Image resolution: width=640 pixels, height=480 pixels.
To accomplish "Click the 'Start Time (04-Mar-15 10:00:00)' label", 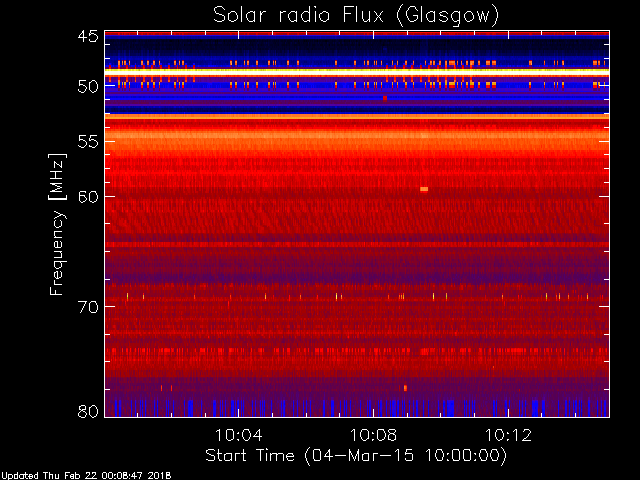I will (356, 456).
